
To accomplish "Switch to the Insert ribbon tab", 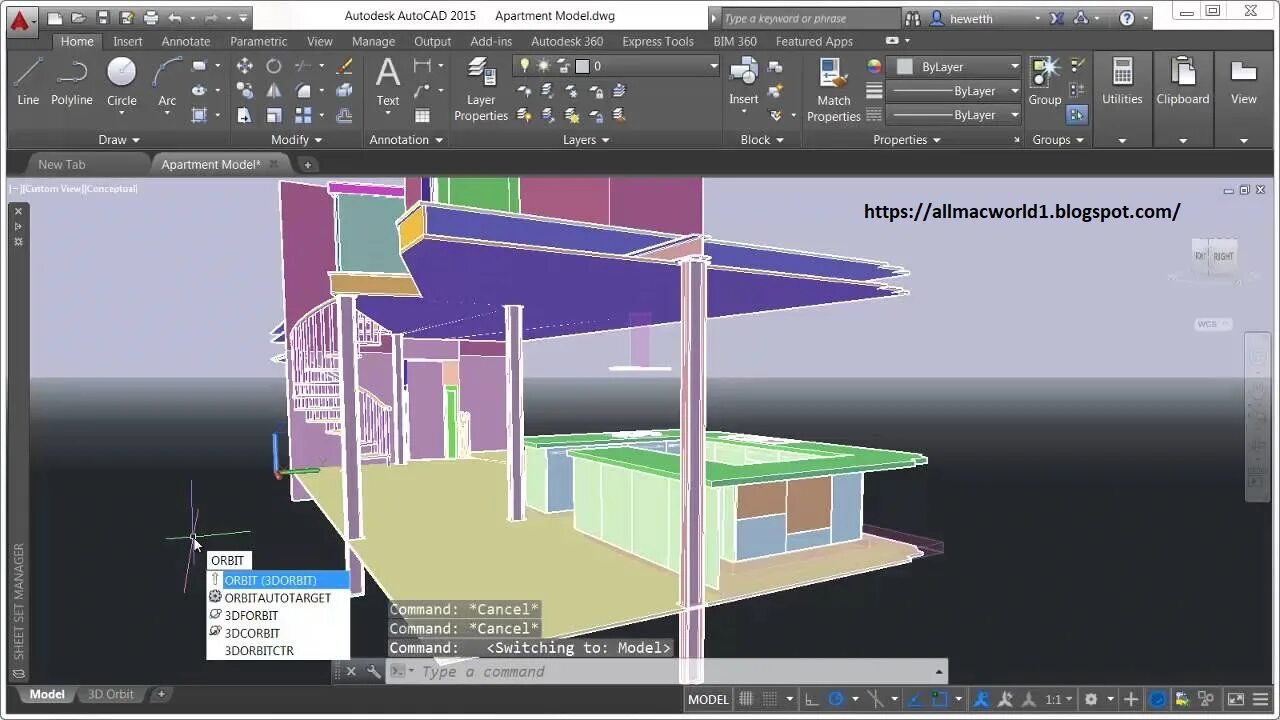I will click(x=128, y=41).
